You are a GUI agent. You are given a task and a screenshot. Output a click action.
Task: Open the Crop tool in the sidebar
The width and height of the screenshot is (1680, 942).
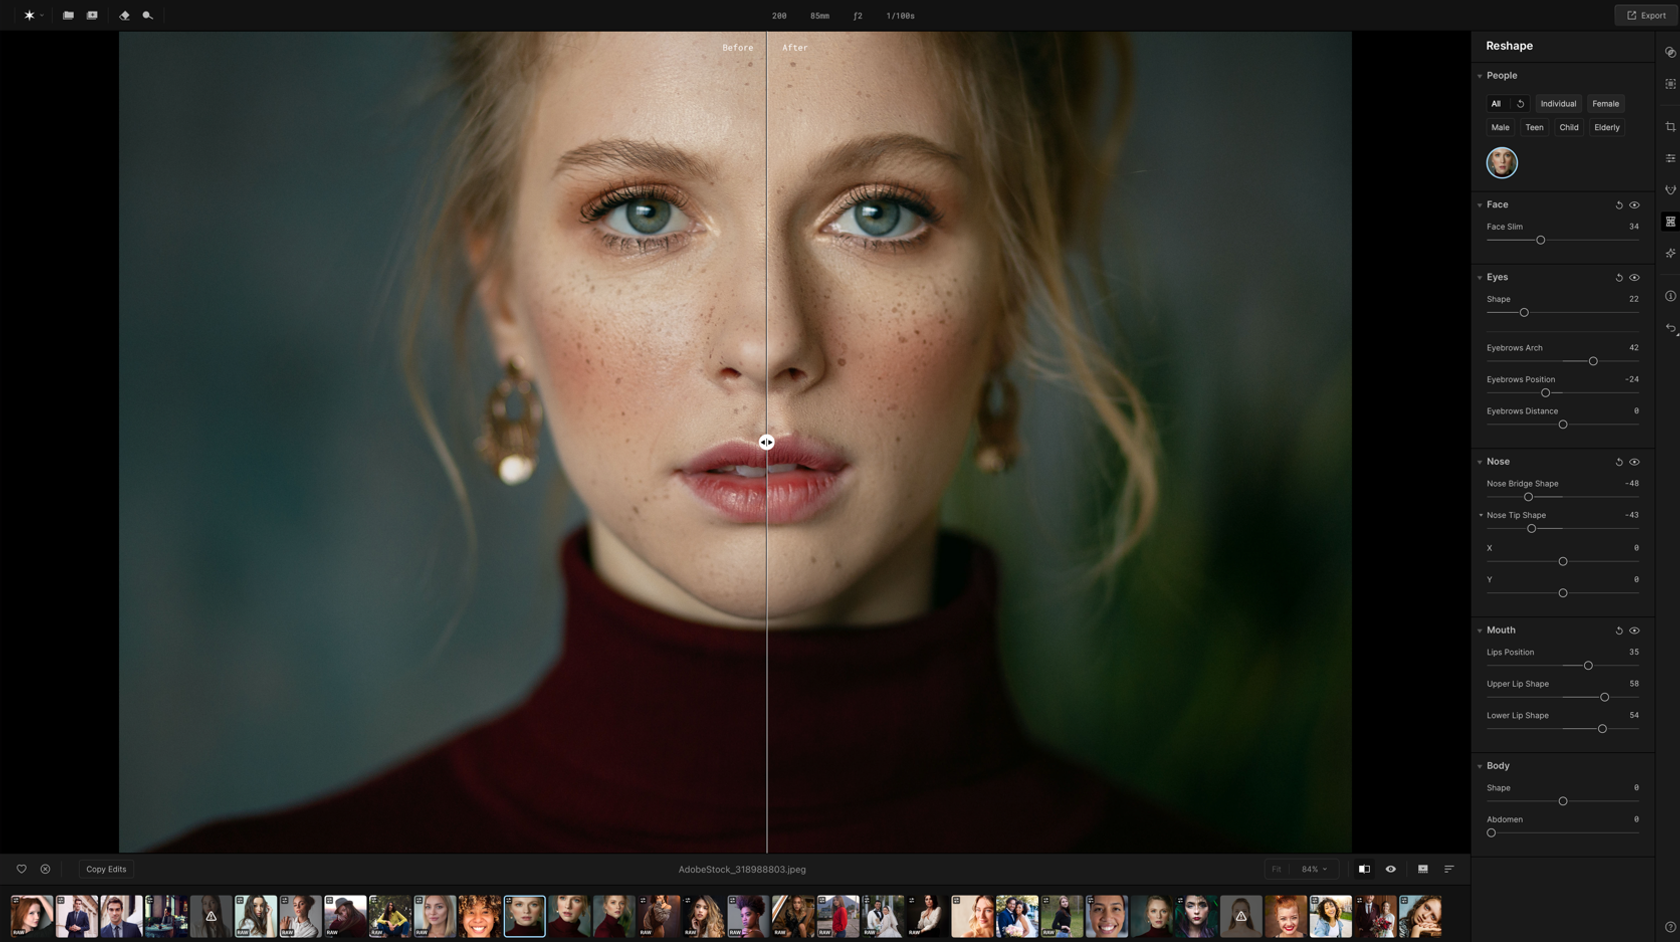click(1670, 126)
